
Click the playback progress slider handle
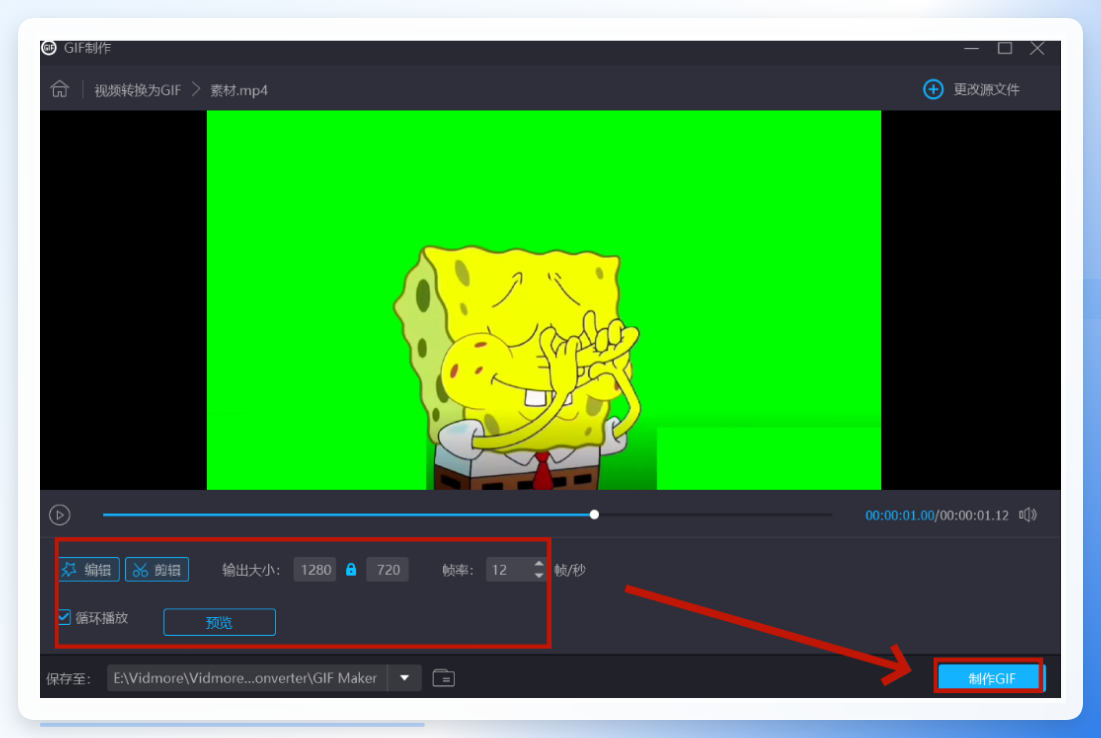(594, 515)
